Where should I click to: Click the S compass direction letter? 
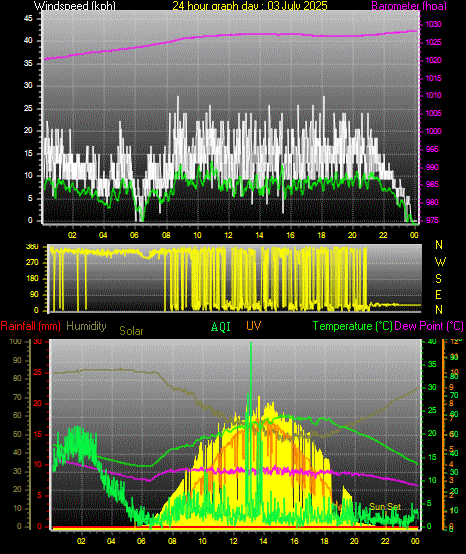pos(438,279)
